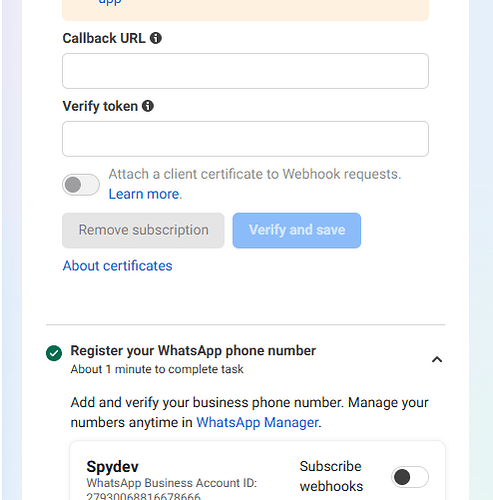Click the Remove subscription button
This screenshot has height=500, width=493.
(143, 230)
